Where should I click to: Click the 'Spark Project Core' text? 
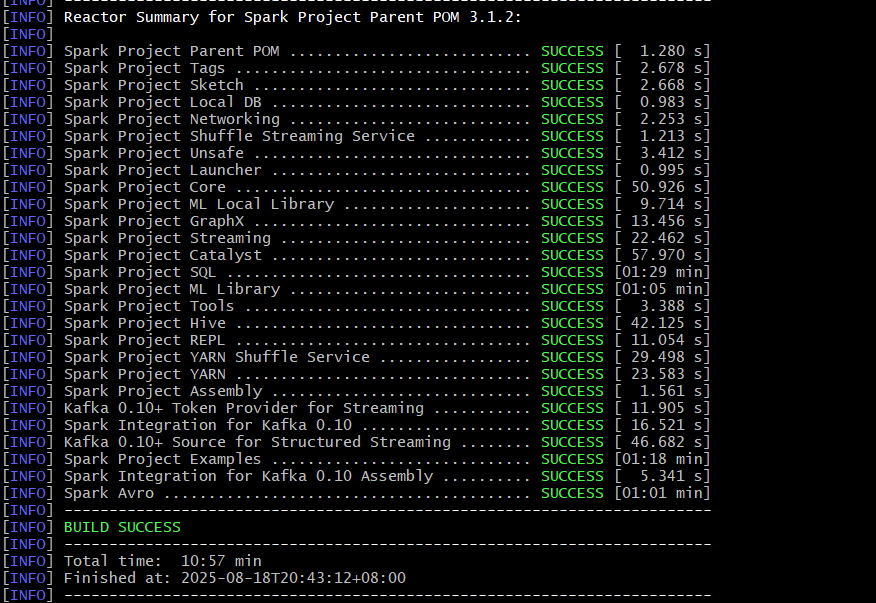pos(145,187)
